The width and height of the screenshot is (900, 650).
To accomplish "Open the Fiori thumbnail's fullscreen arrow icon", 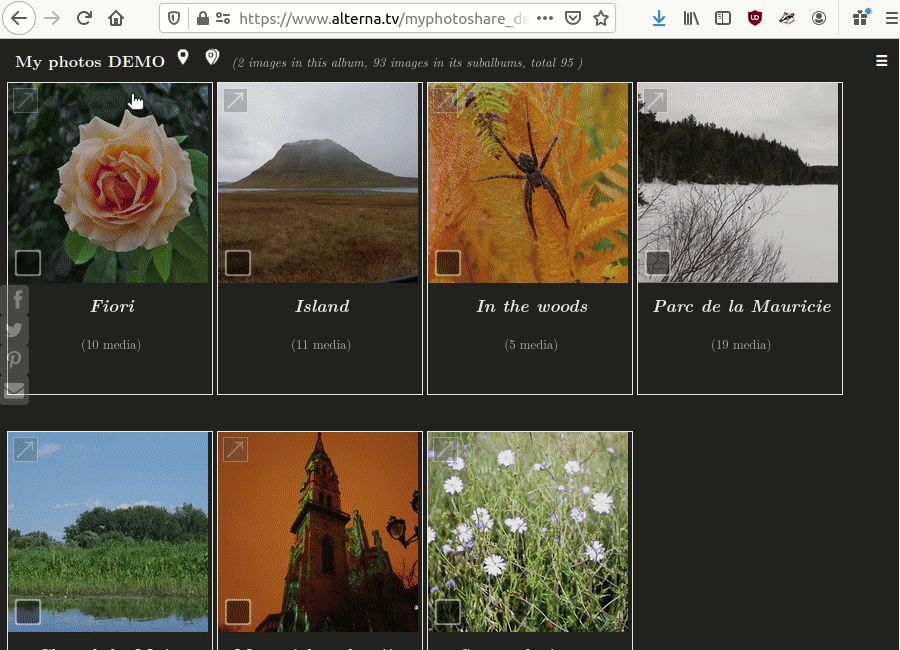I will point(25,99).
